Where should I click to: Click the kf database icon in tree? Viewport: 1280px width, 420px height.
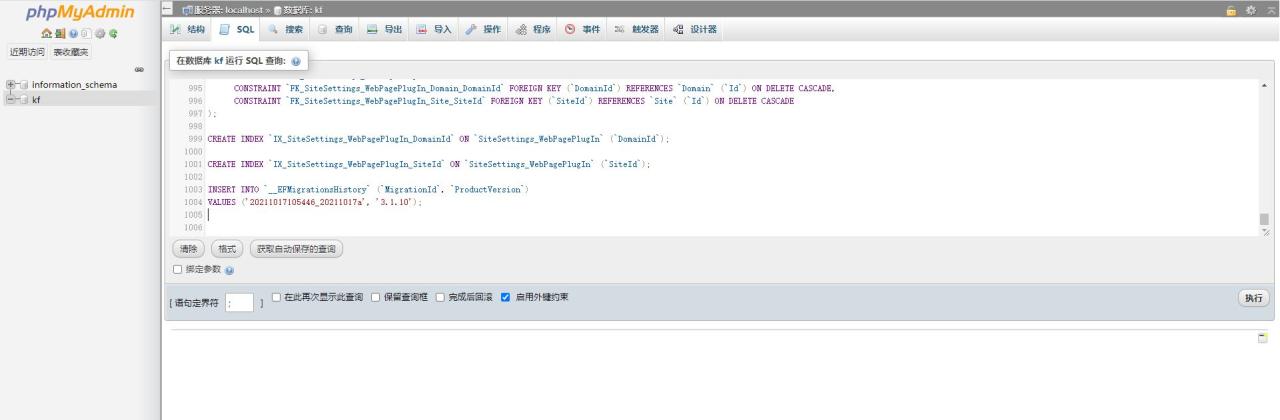23,99
